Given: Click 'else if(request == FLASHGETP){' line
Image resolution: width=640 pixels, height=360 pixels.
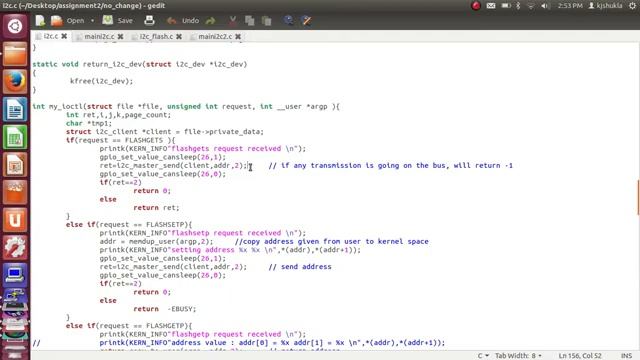Looking at the screenshot, I should coord(129,326).
